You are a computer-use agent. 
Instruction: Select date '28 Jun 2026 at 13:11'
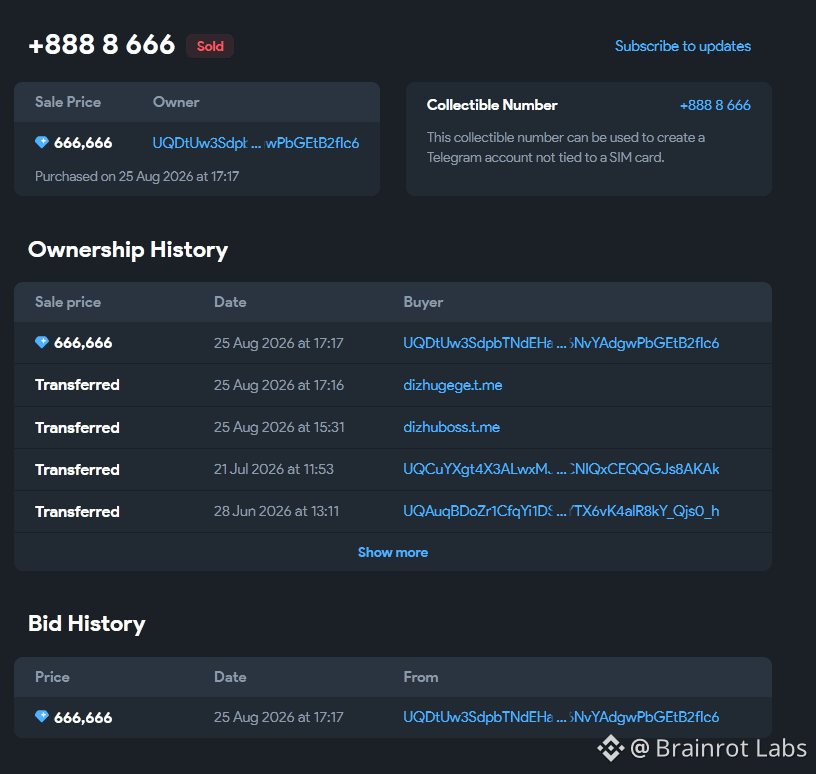tap(276, 511)
